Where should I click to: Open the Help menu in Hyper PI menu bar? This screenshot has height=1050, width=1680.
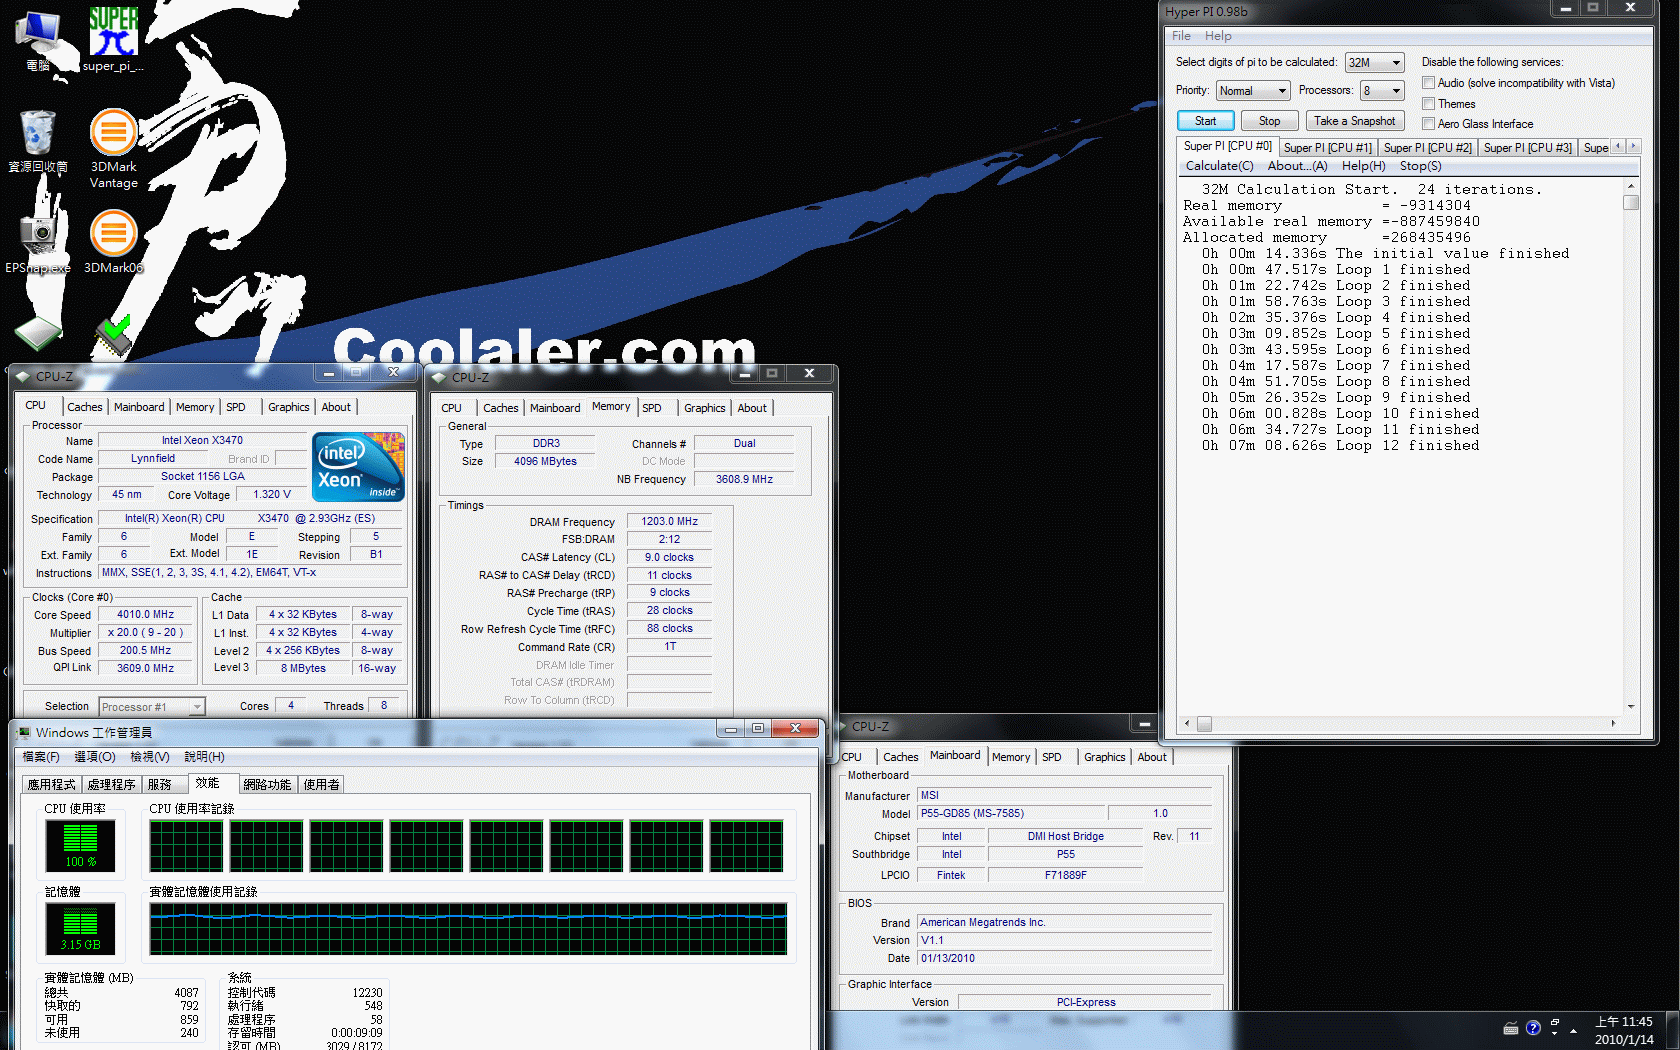click(1218, 36)
